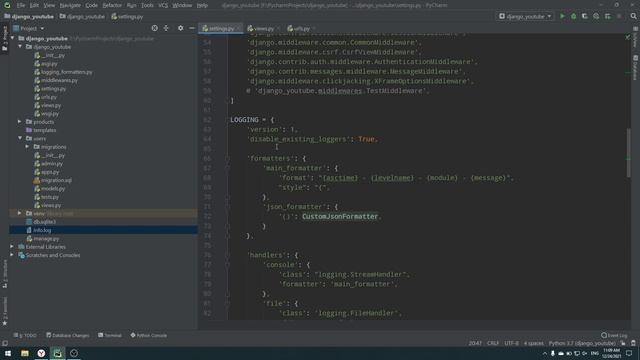Open Project panel settings gear

tap(180, 28)
